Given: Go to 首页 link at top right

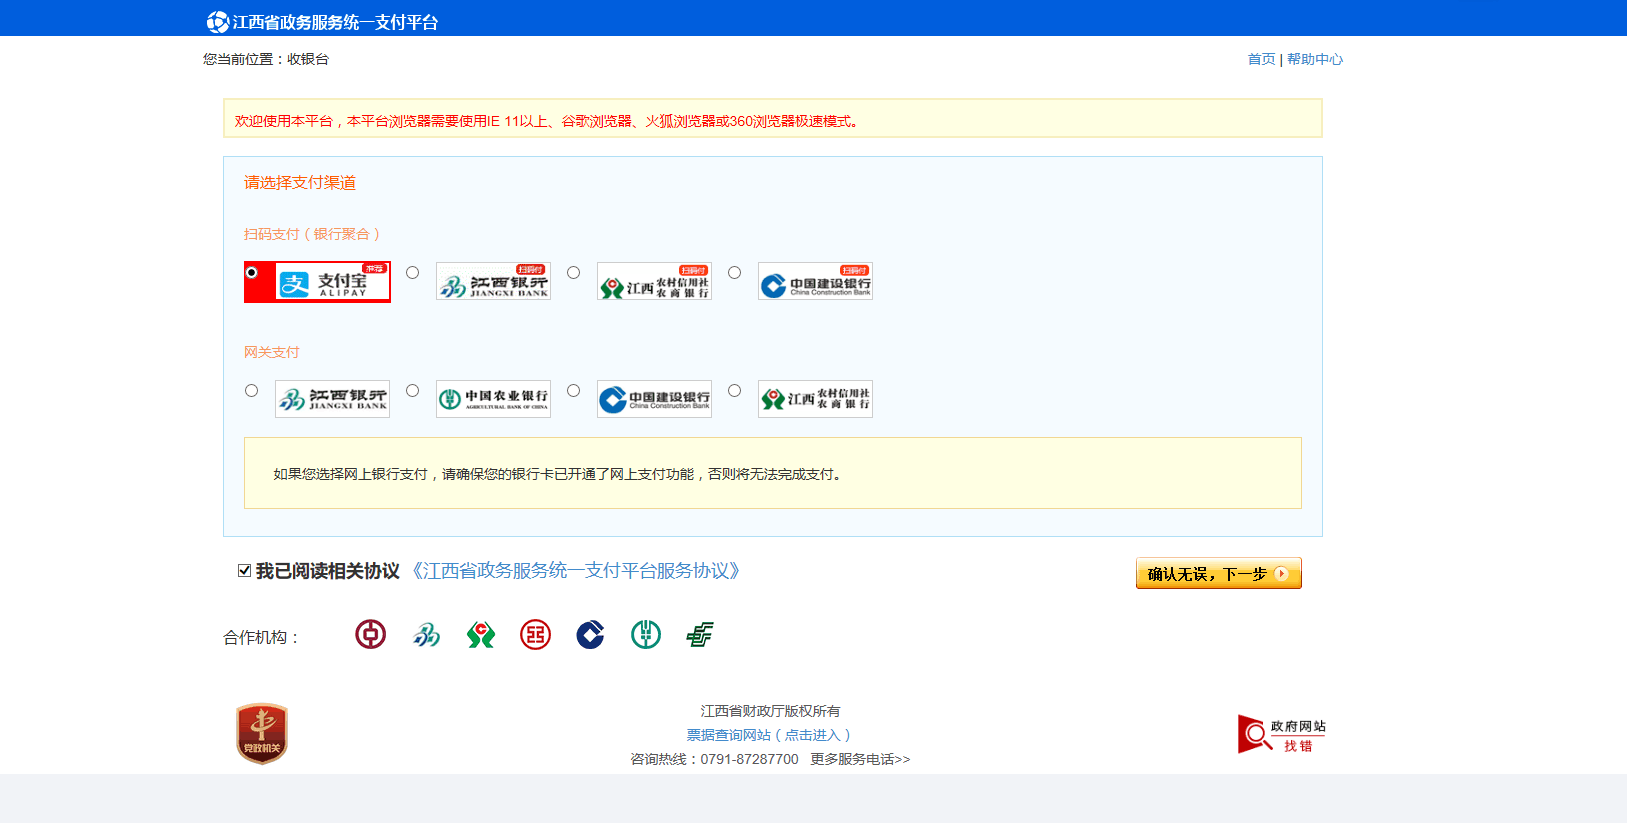Looking at the screenshot, I should pos(1261,59).
